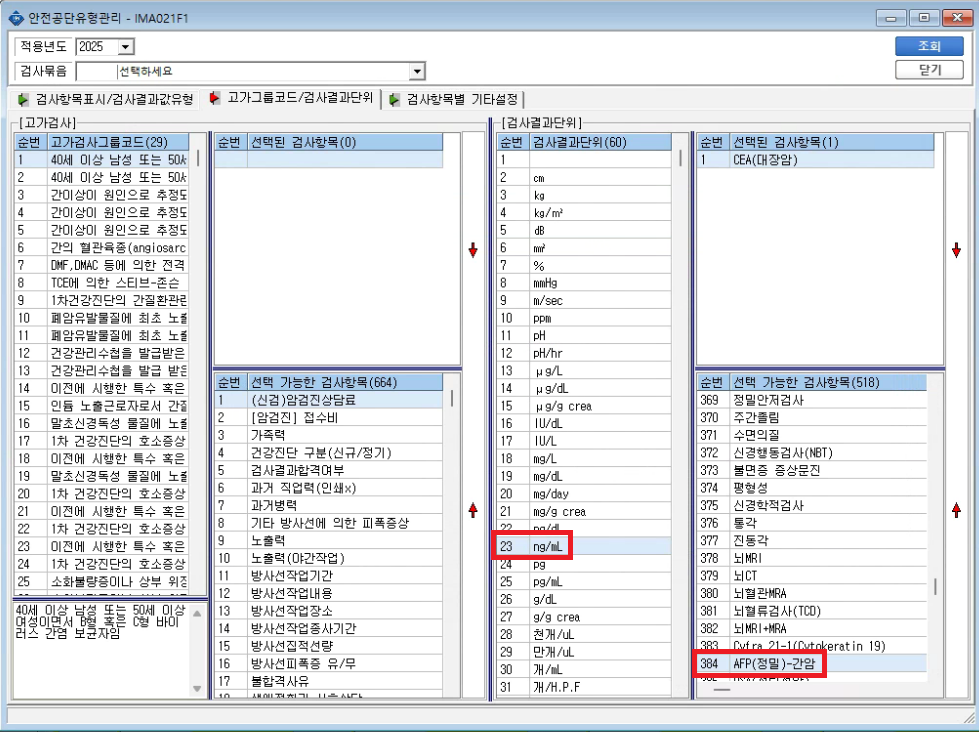Switch to 검사항목별 기타설정 tab

coord(455,99)
